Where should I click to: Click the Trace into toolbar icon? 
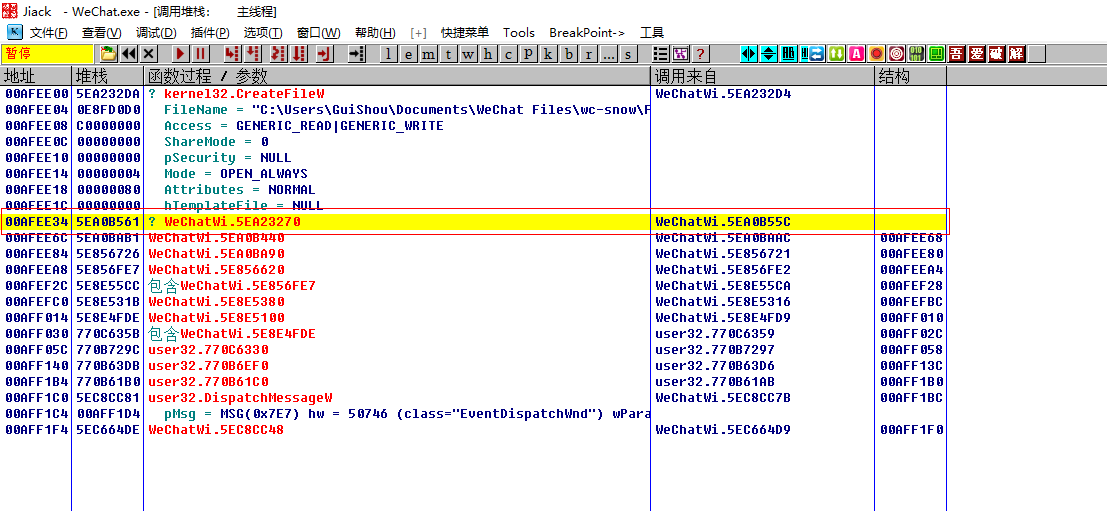point(278,54)
